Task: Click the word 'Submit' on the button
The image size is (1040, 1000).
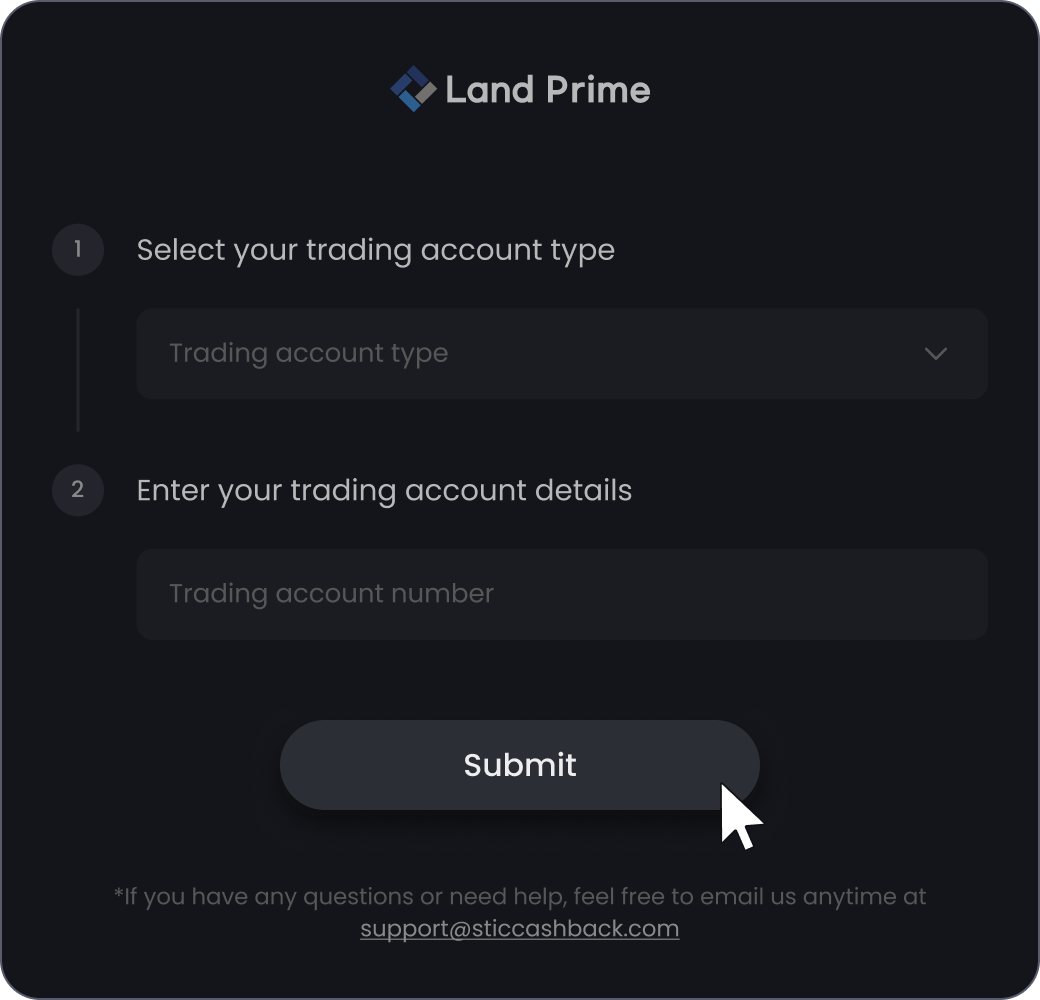Action: click(519, 765)
